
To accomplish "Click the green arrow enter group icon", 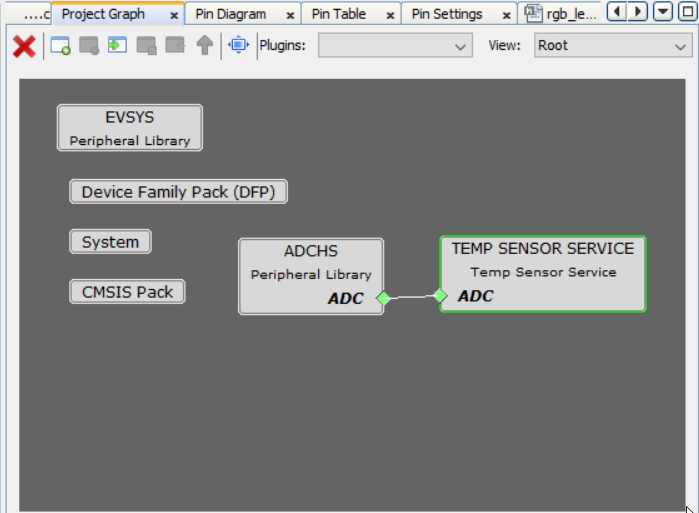I will click(x=117, y=46).
